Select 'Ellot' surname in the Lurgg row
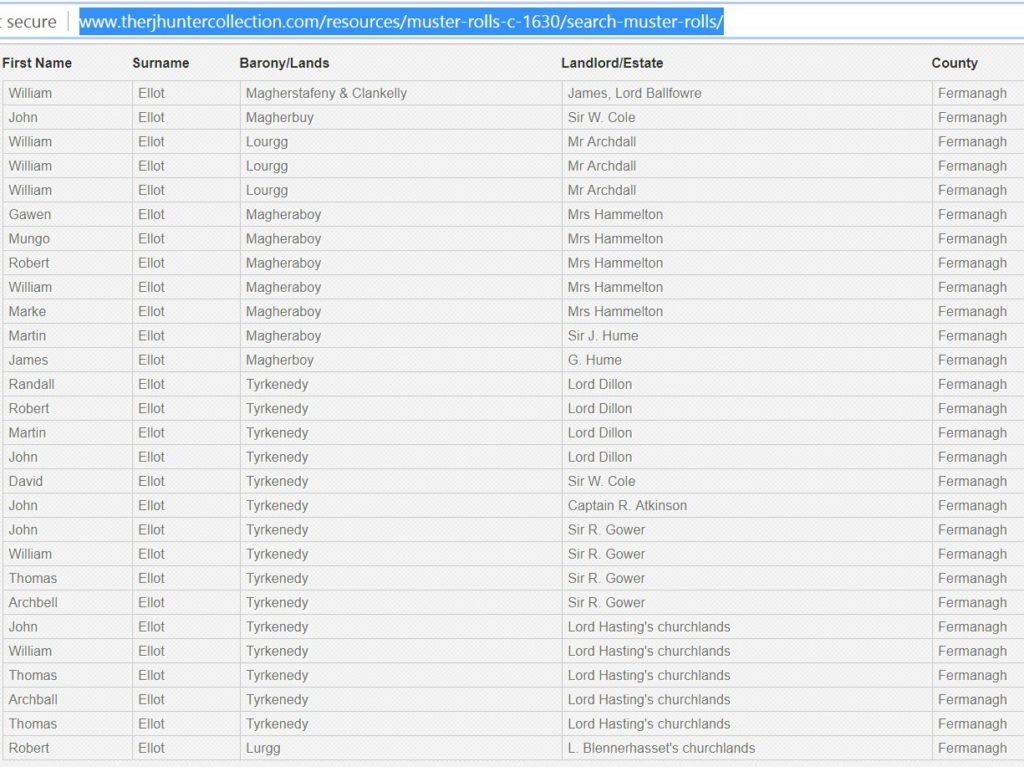Image resolution: width=1024 pixels, height=767 pixels. click(151, 748)
